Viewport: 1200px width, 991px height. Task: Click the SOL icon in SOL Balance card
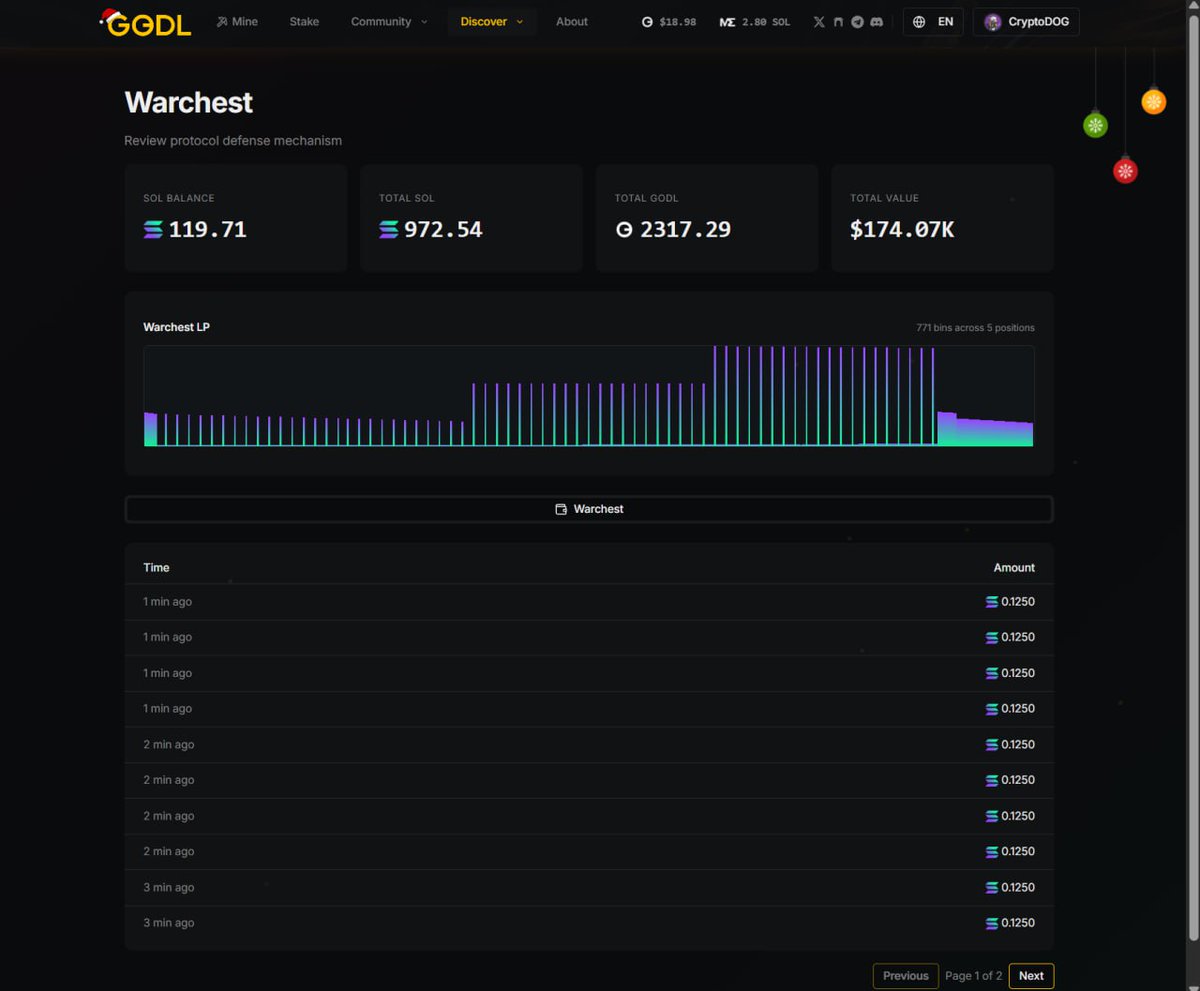tap(153, 230)
